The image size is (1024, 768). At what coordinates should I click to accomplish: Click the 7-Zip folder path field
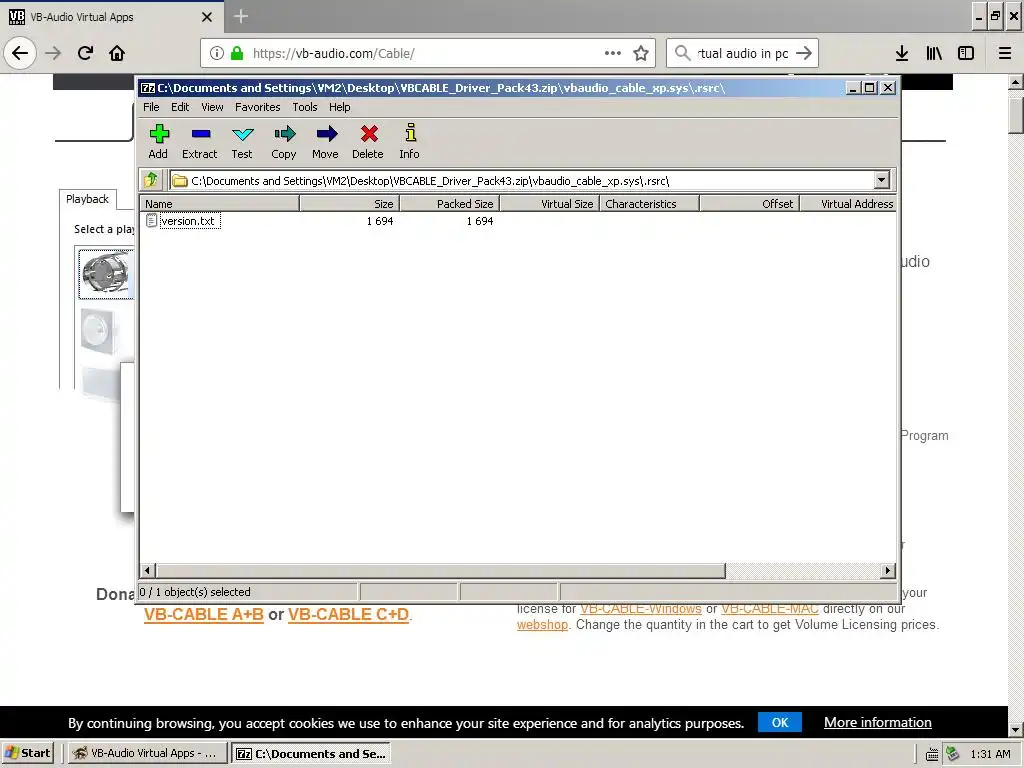(x=522, y=180)
